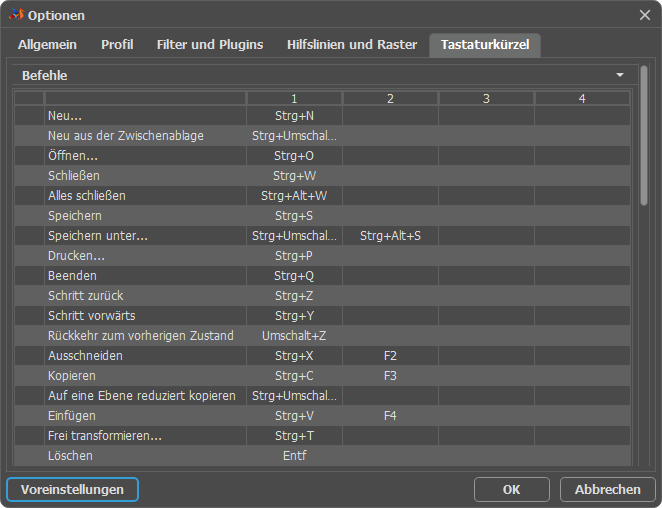Screen dimensions: 662x508
Task: Click the Strg+Alt+S shortcut cell
Action: point(390,236)
